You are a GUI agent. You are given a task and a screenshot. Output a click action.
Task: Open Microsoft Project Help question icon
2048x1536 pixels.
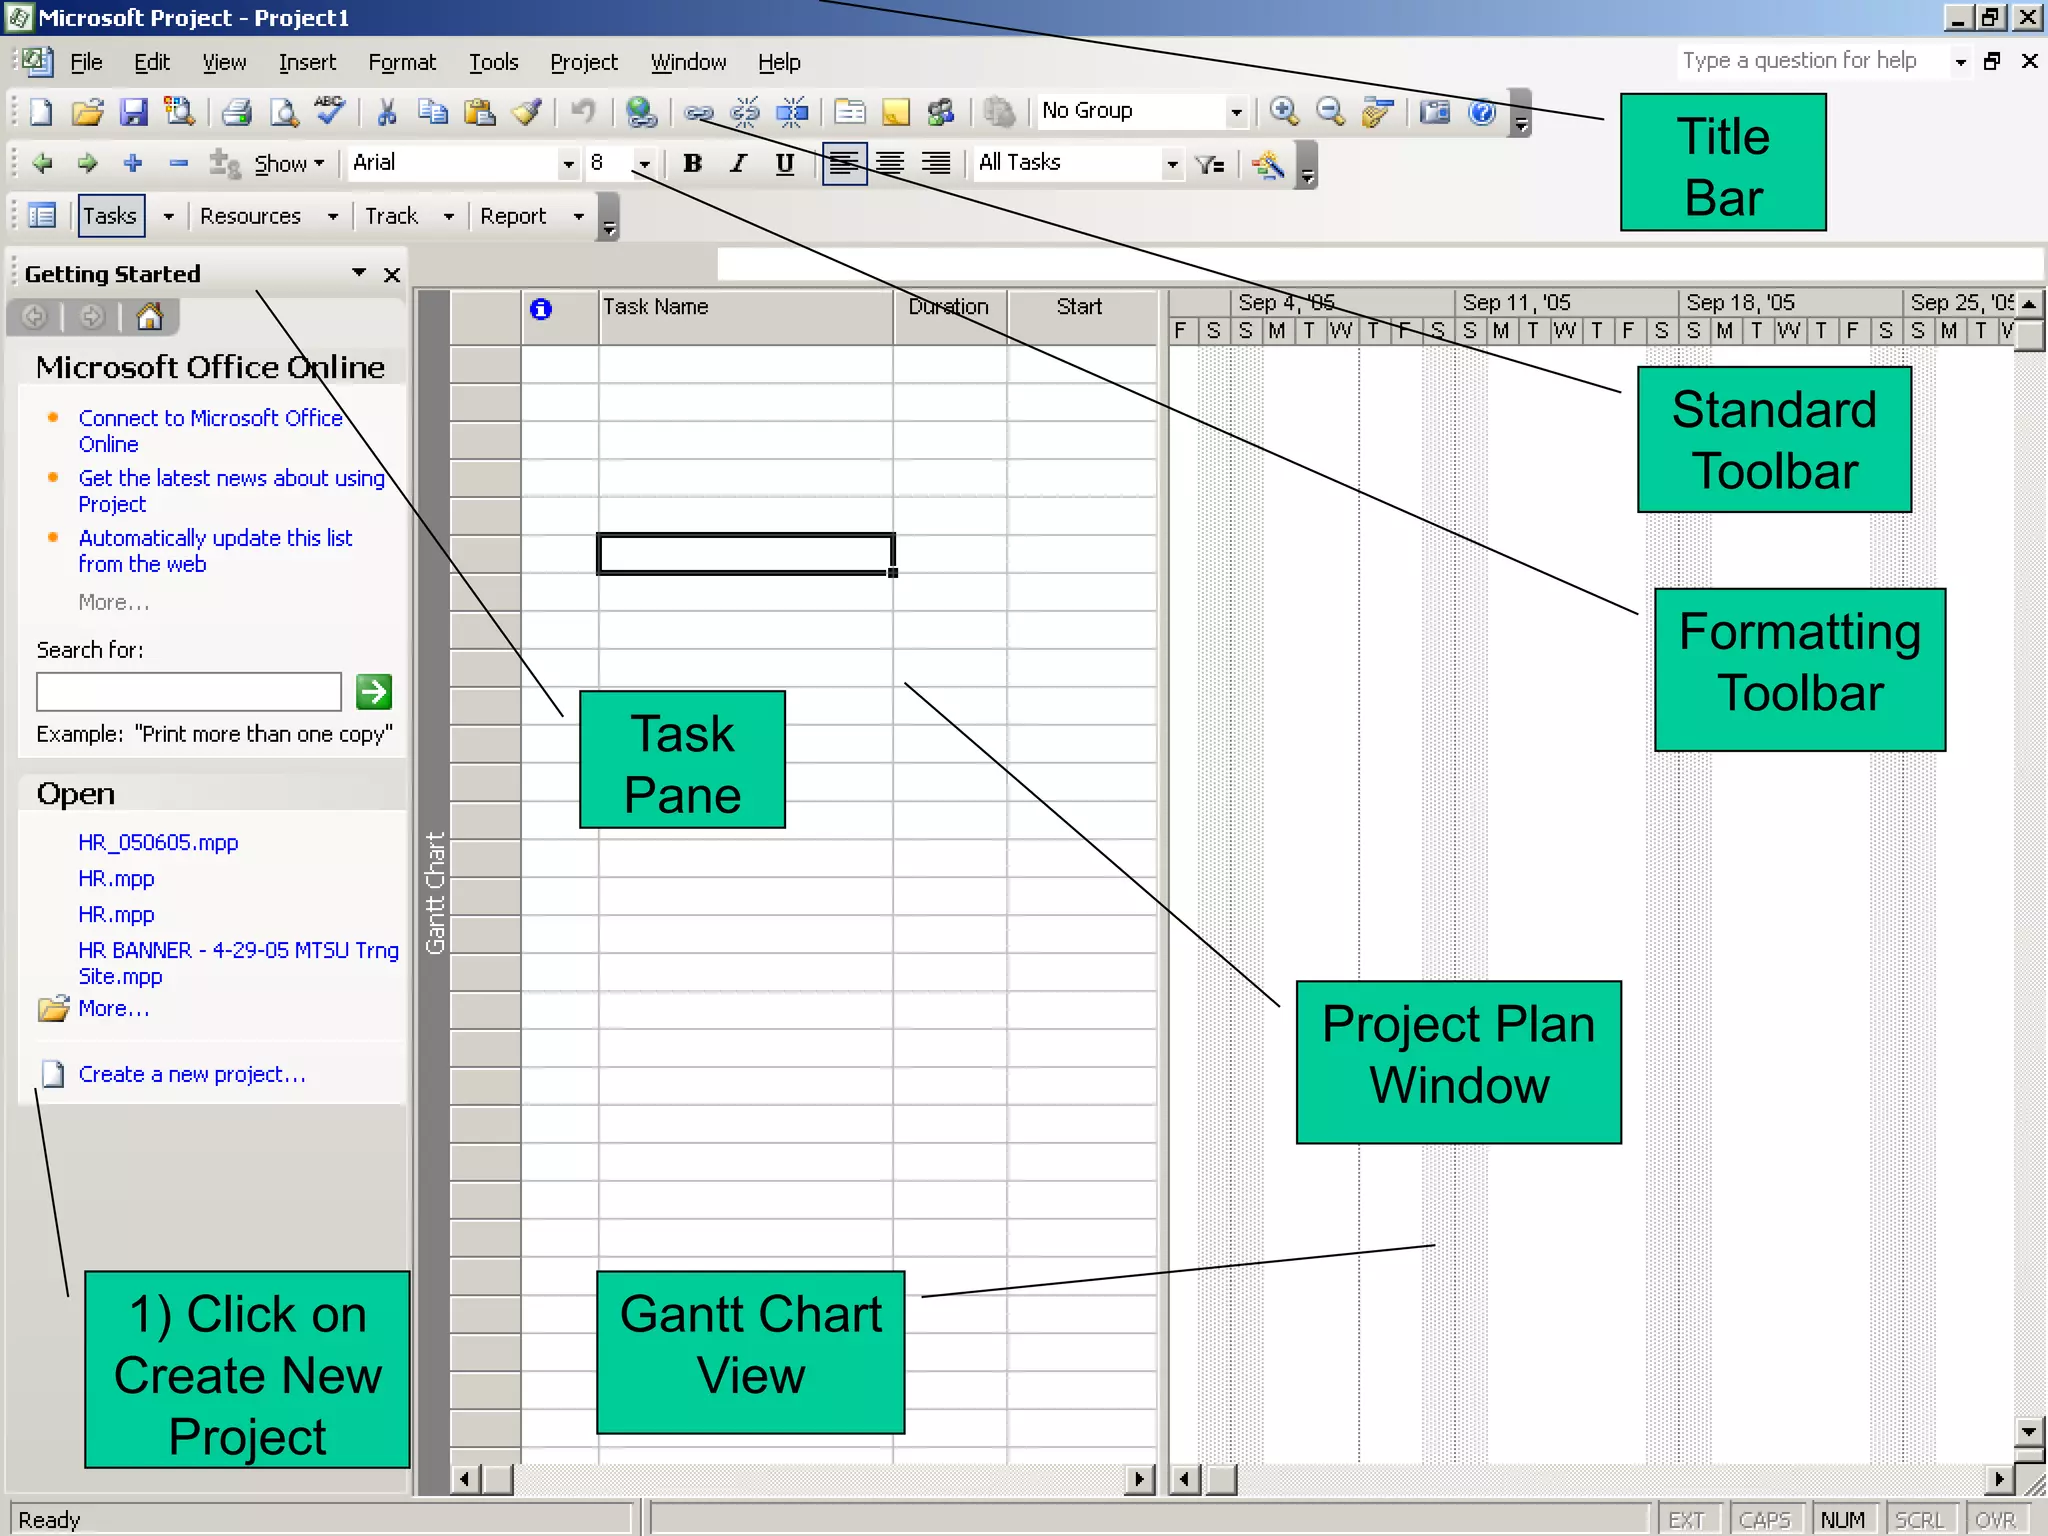(x=1482, y=112)
